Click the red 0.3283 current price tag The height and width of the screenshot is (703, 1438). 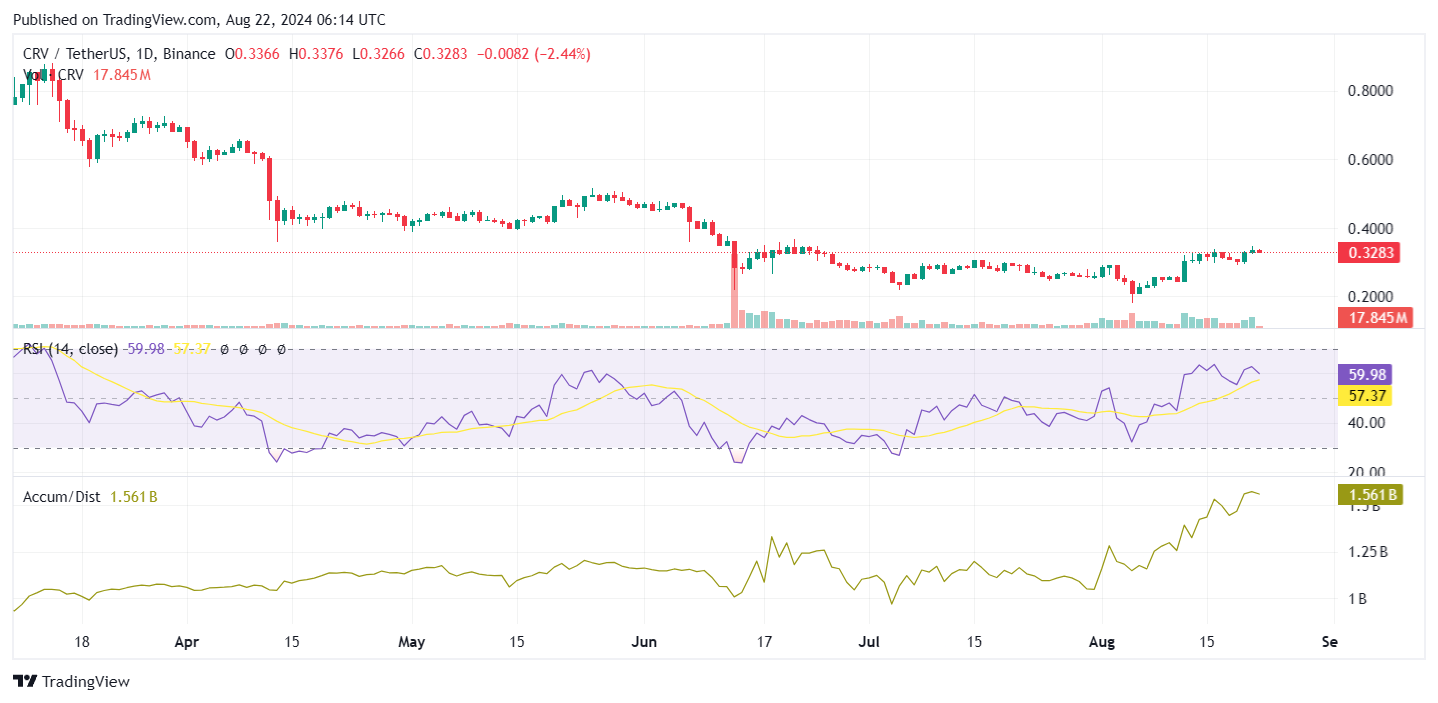pos(1367,253)
